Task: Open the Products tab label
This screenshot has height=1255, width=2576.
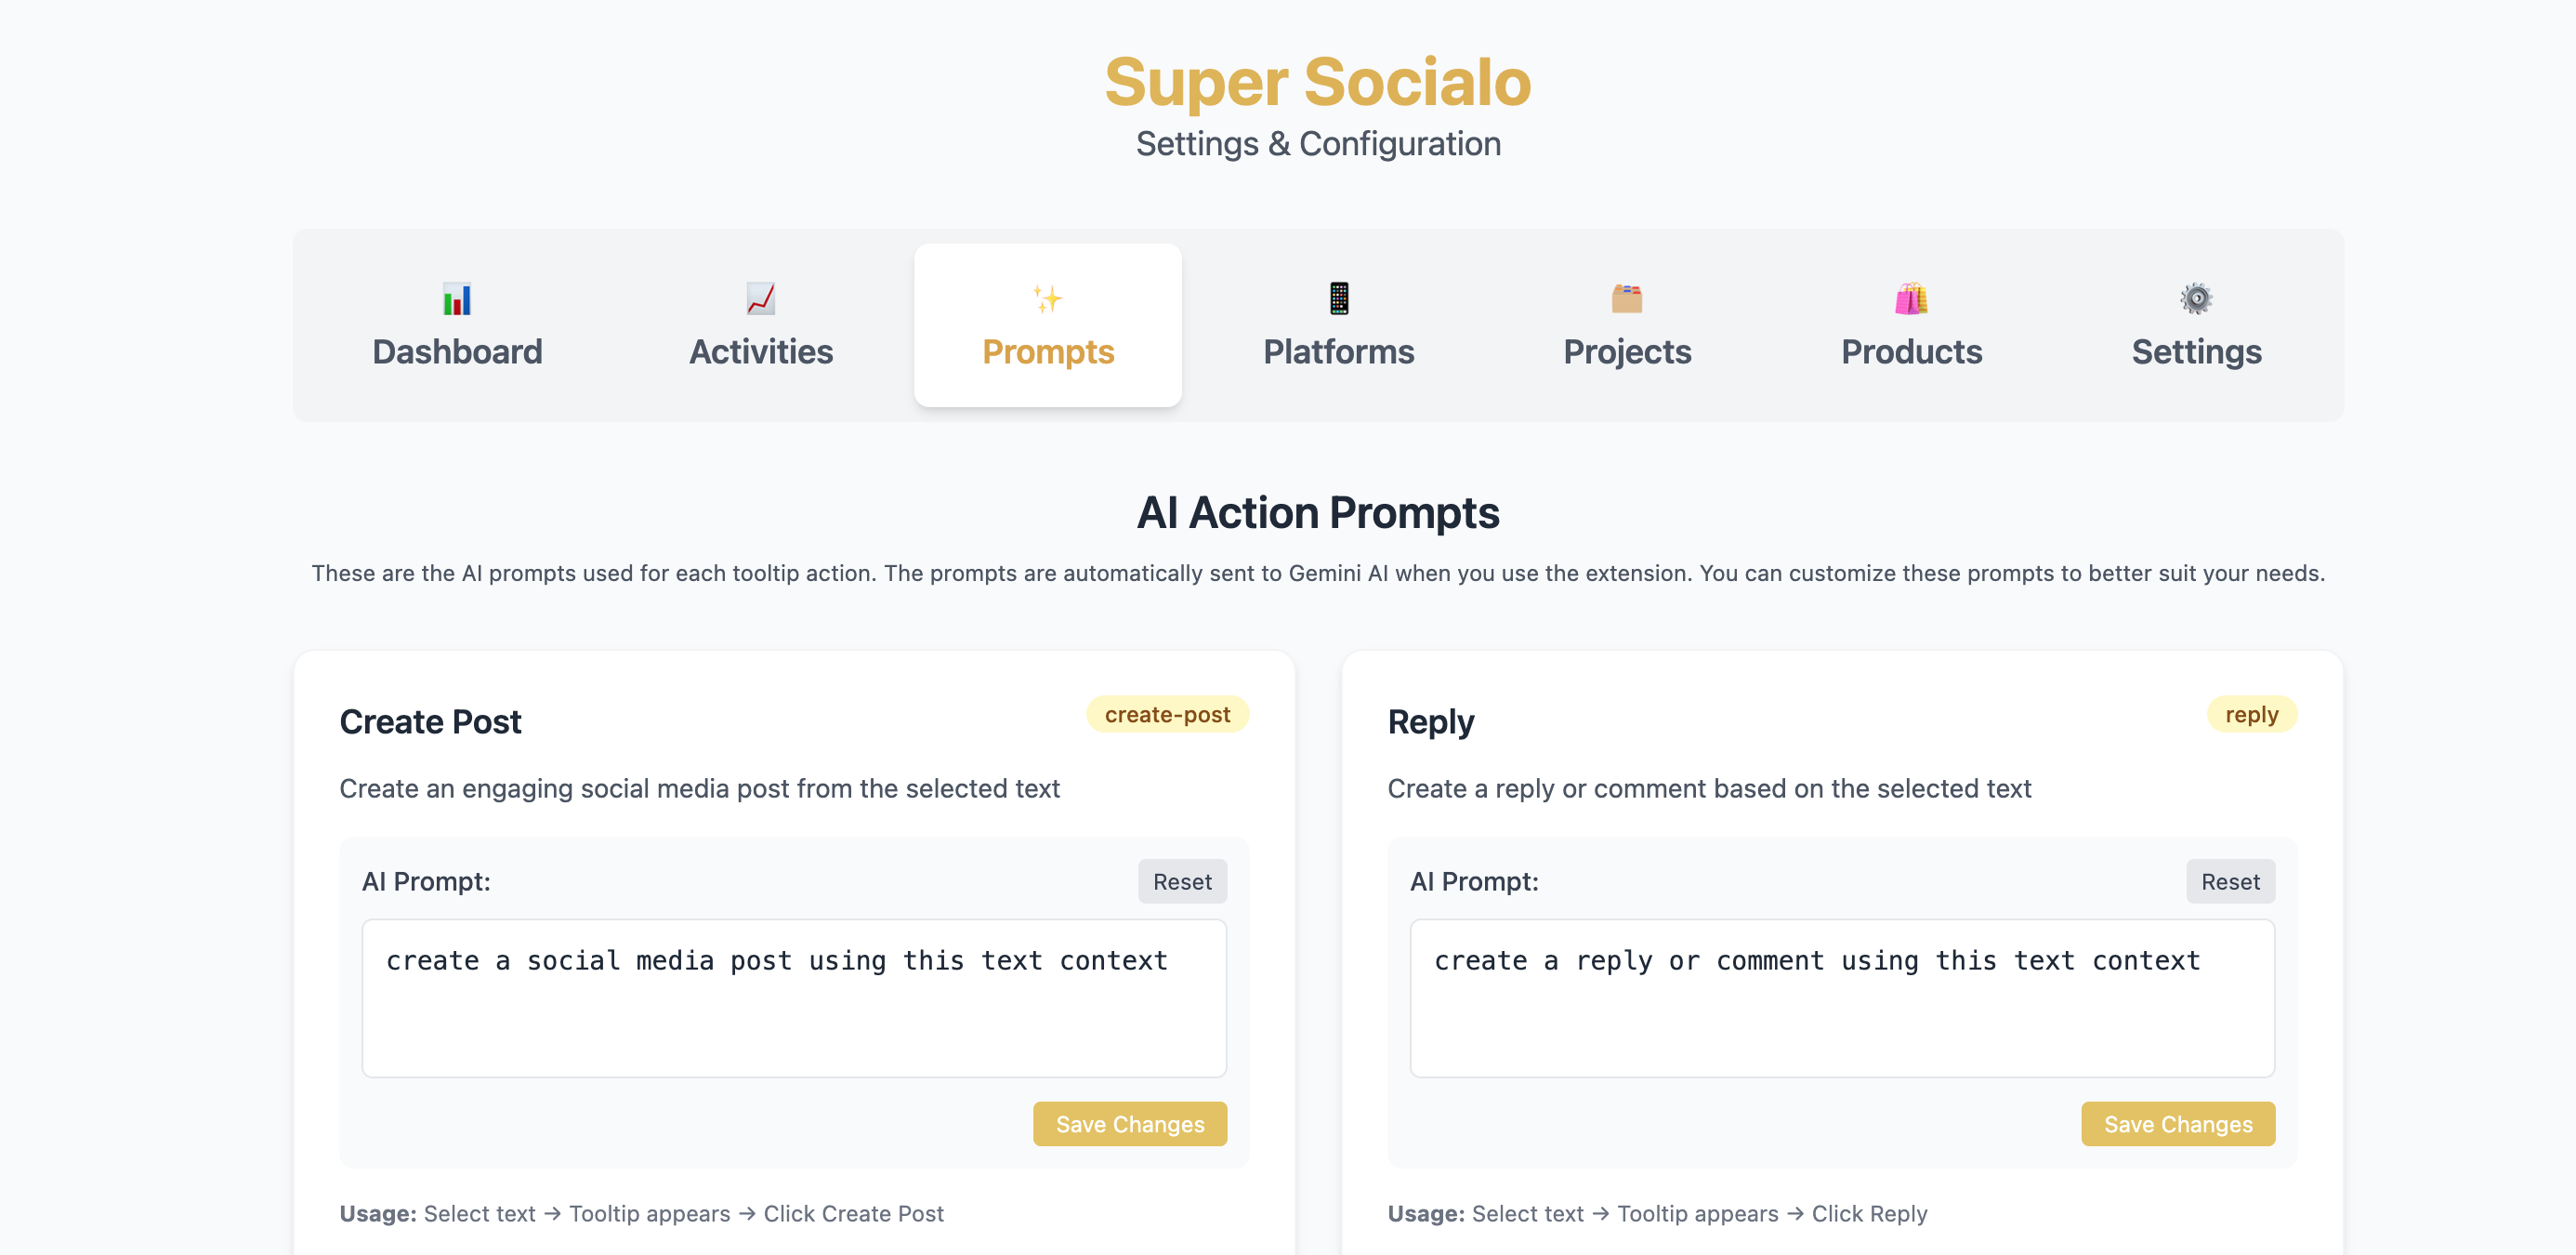Action: (1911, 351)
